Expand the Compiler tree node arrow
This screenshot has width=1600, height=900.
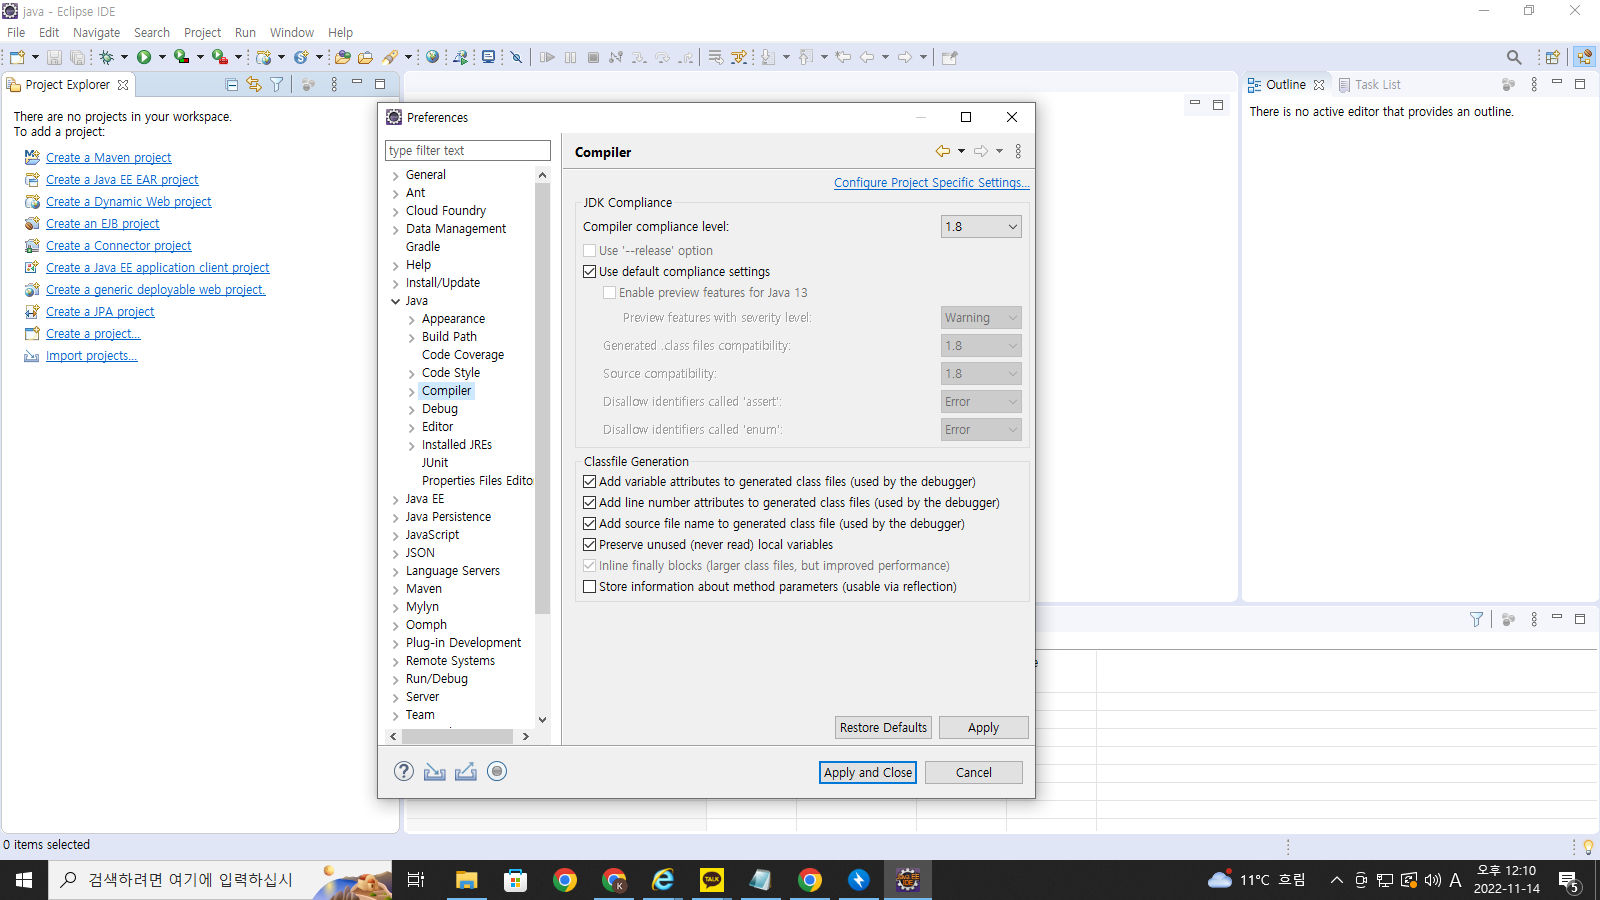click(412, 392)
